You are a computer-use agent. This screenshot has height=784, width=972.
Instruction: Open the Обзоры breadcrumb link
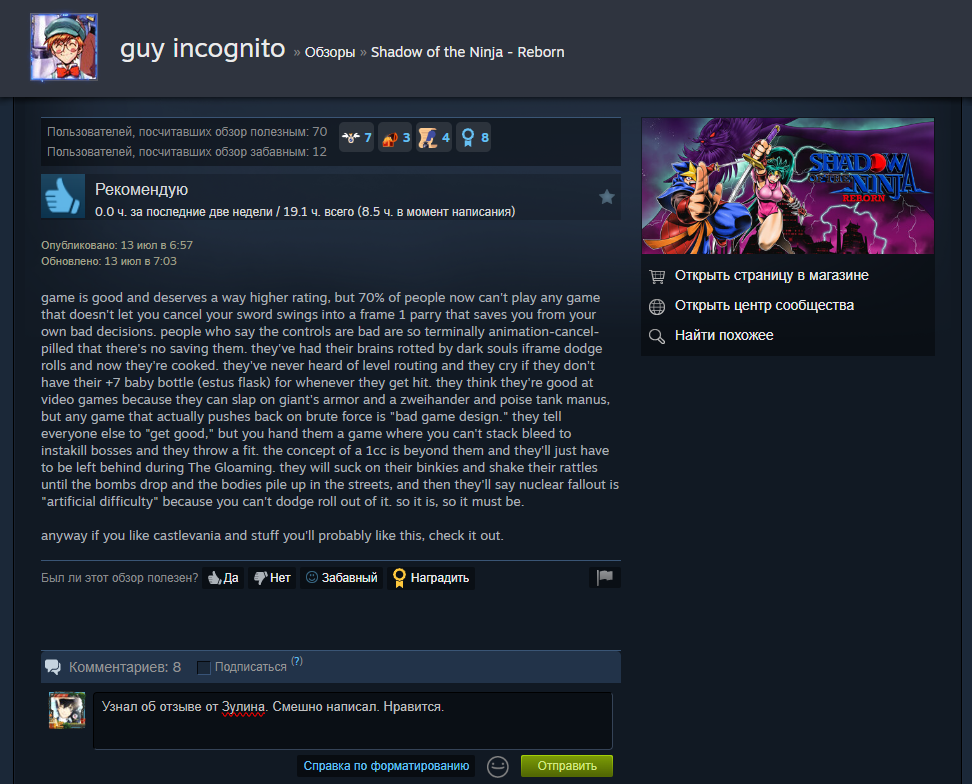point(330,53)
